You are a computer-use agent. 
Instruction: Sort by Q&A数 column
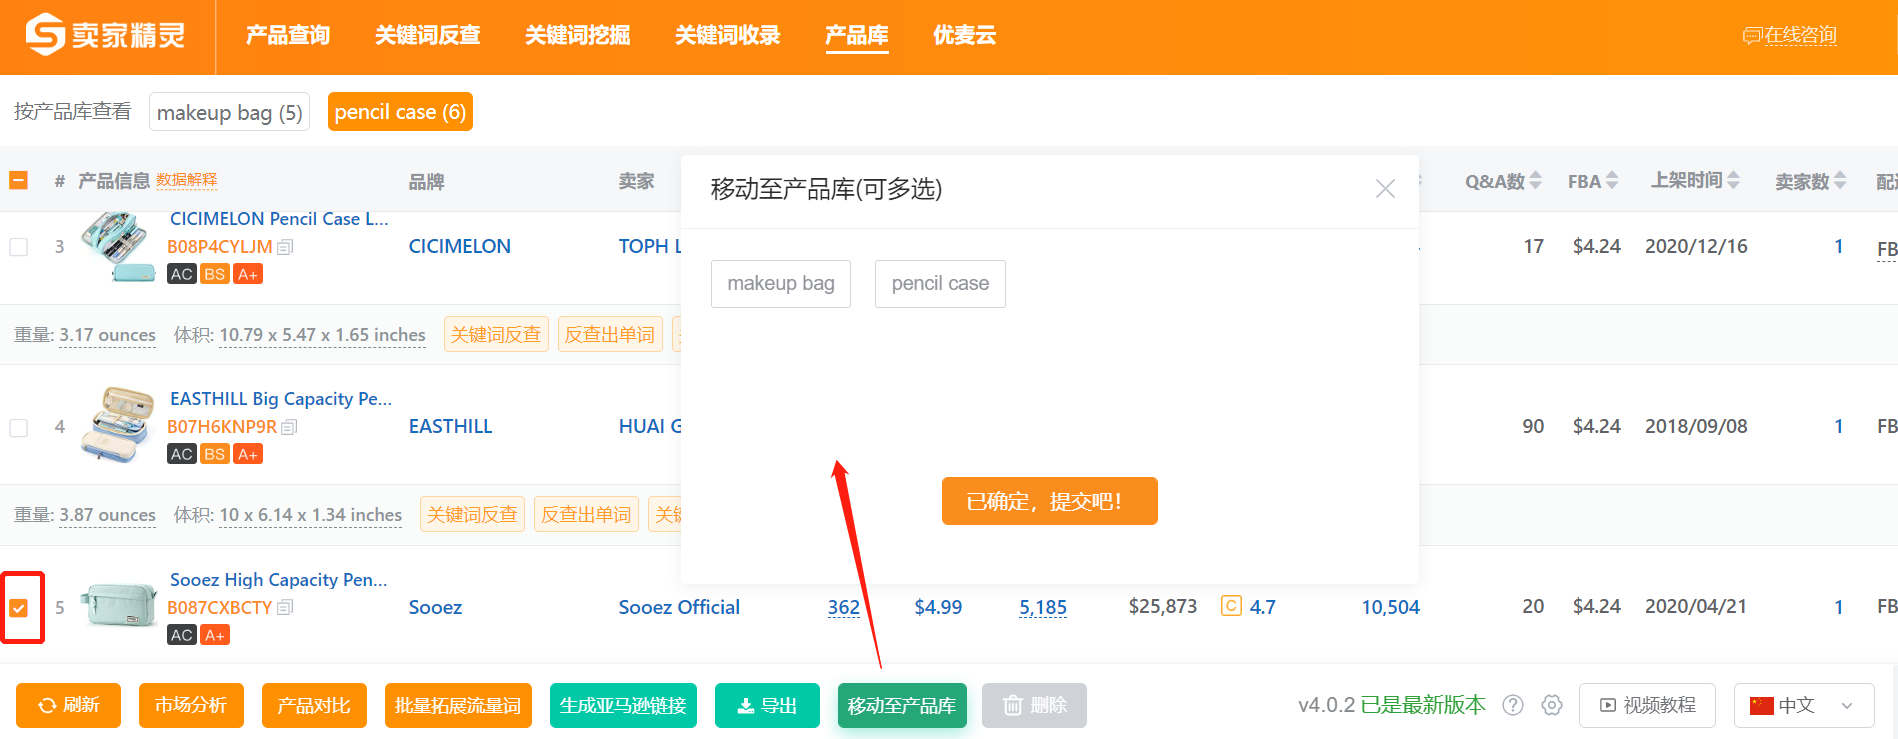[x=1535, y=181]
